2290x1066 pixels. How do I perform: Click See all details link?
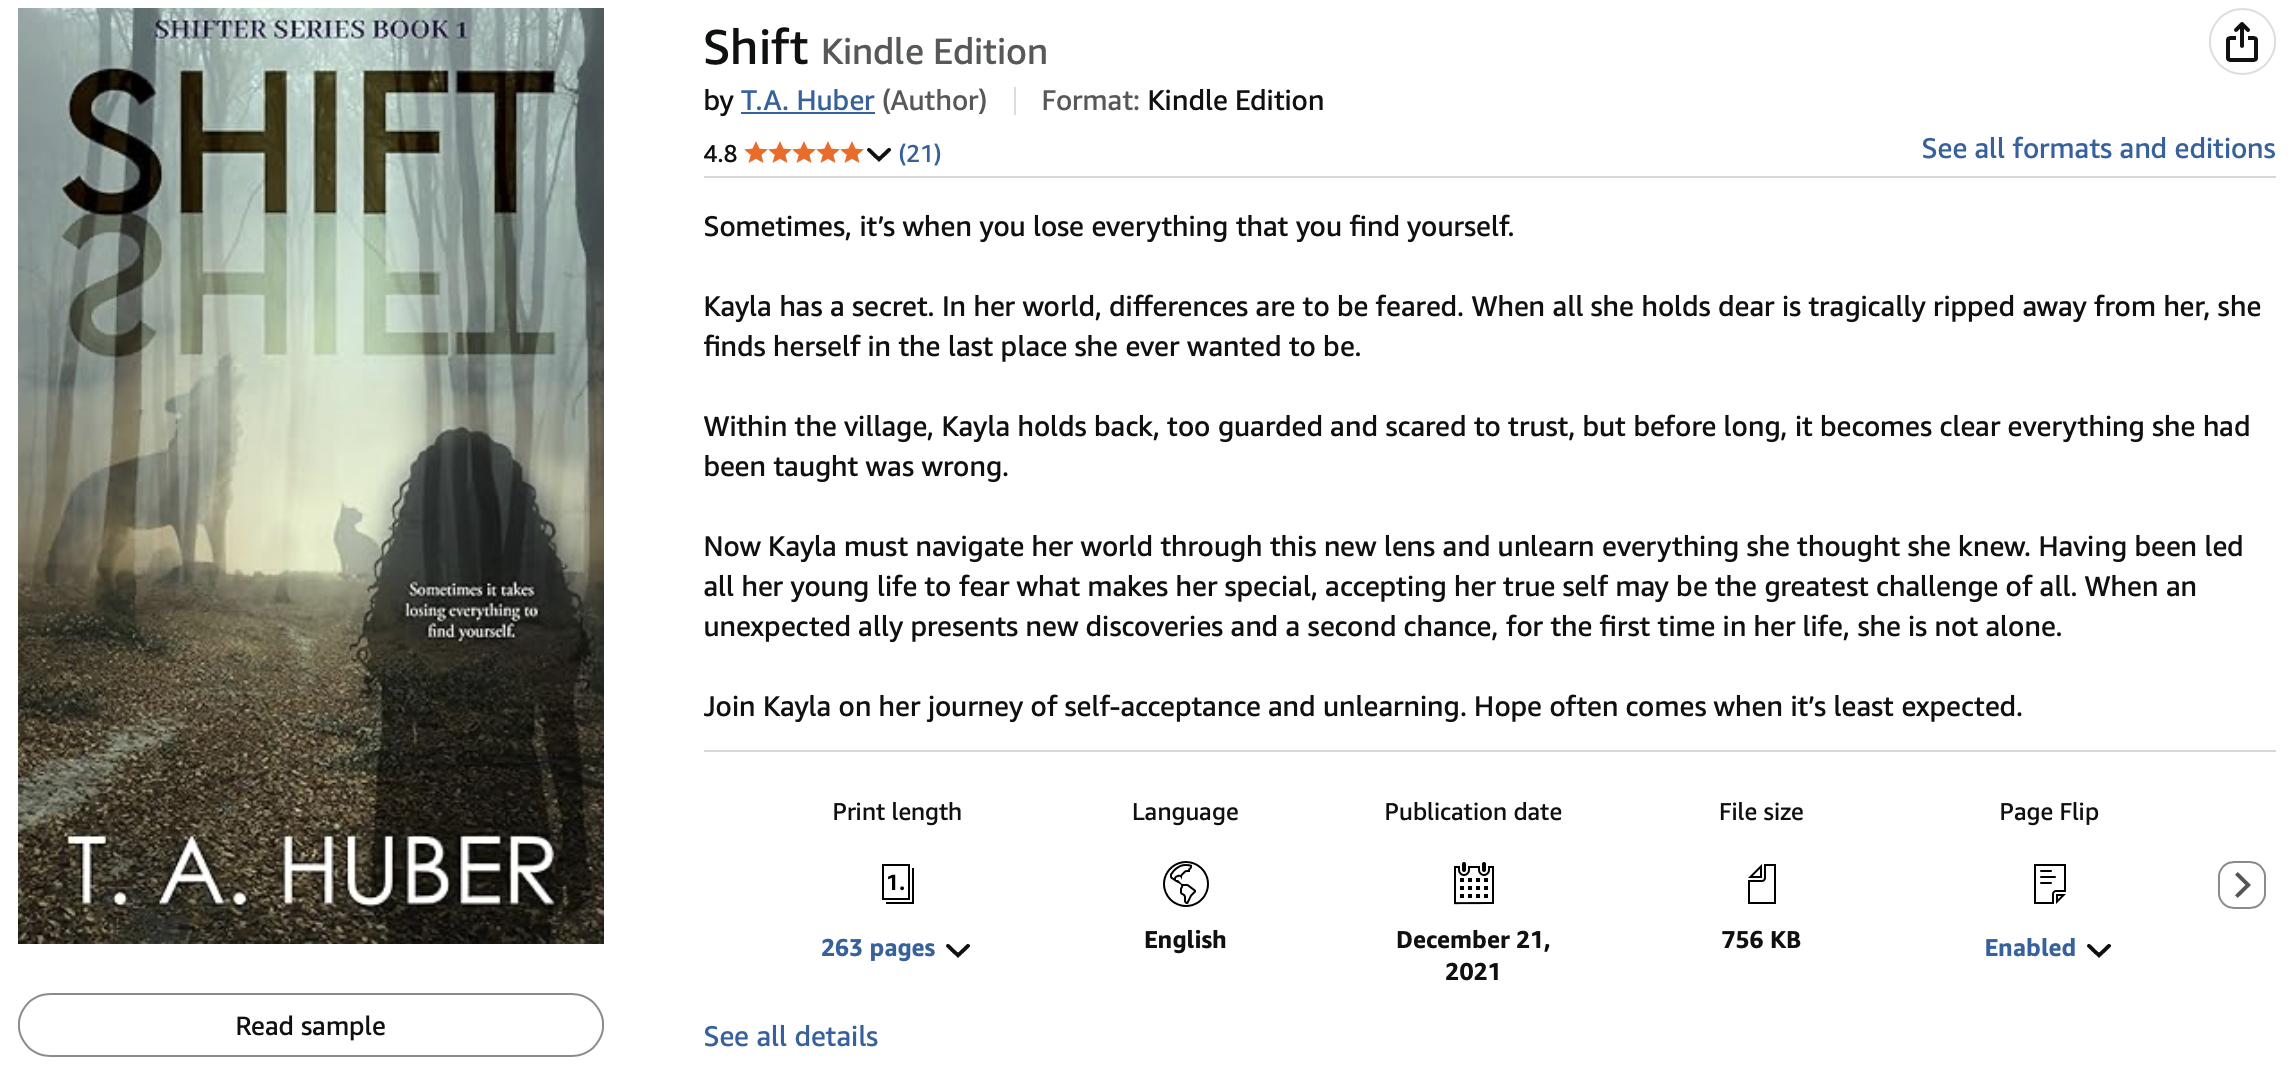(790, 1036)
